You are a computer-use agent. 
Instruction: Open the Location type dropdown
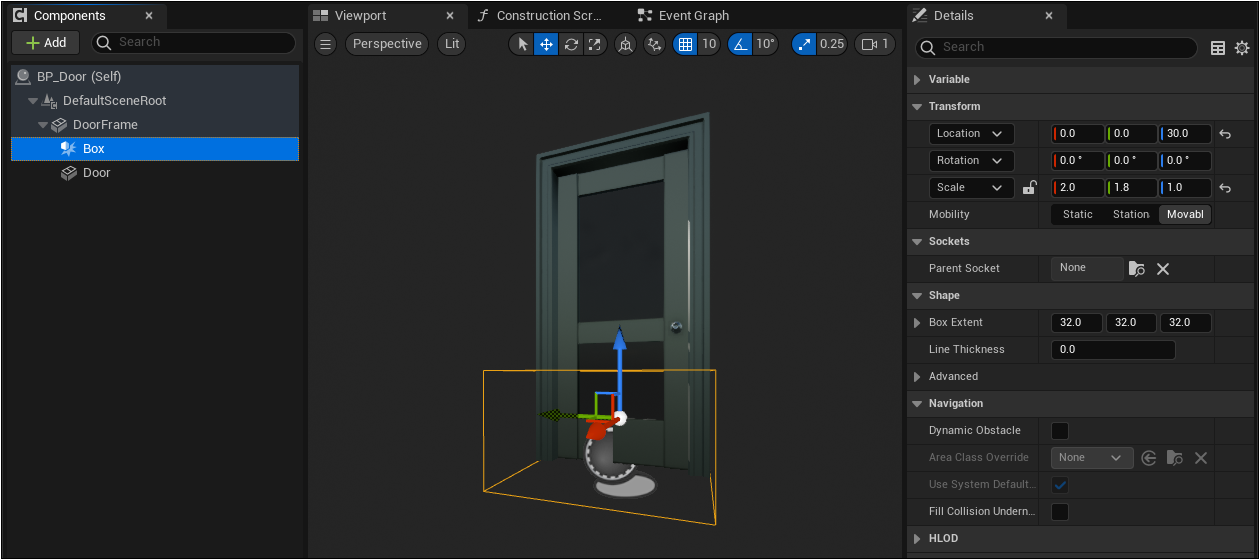point(971,133)
